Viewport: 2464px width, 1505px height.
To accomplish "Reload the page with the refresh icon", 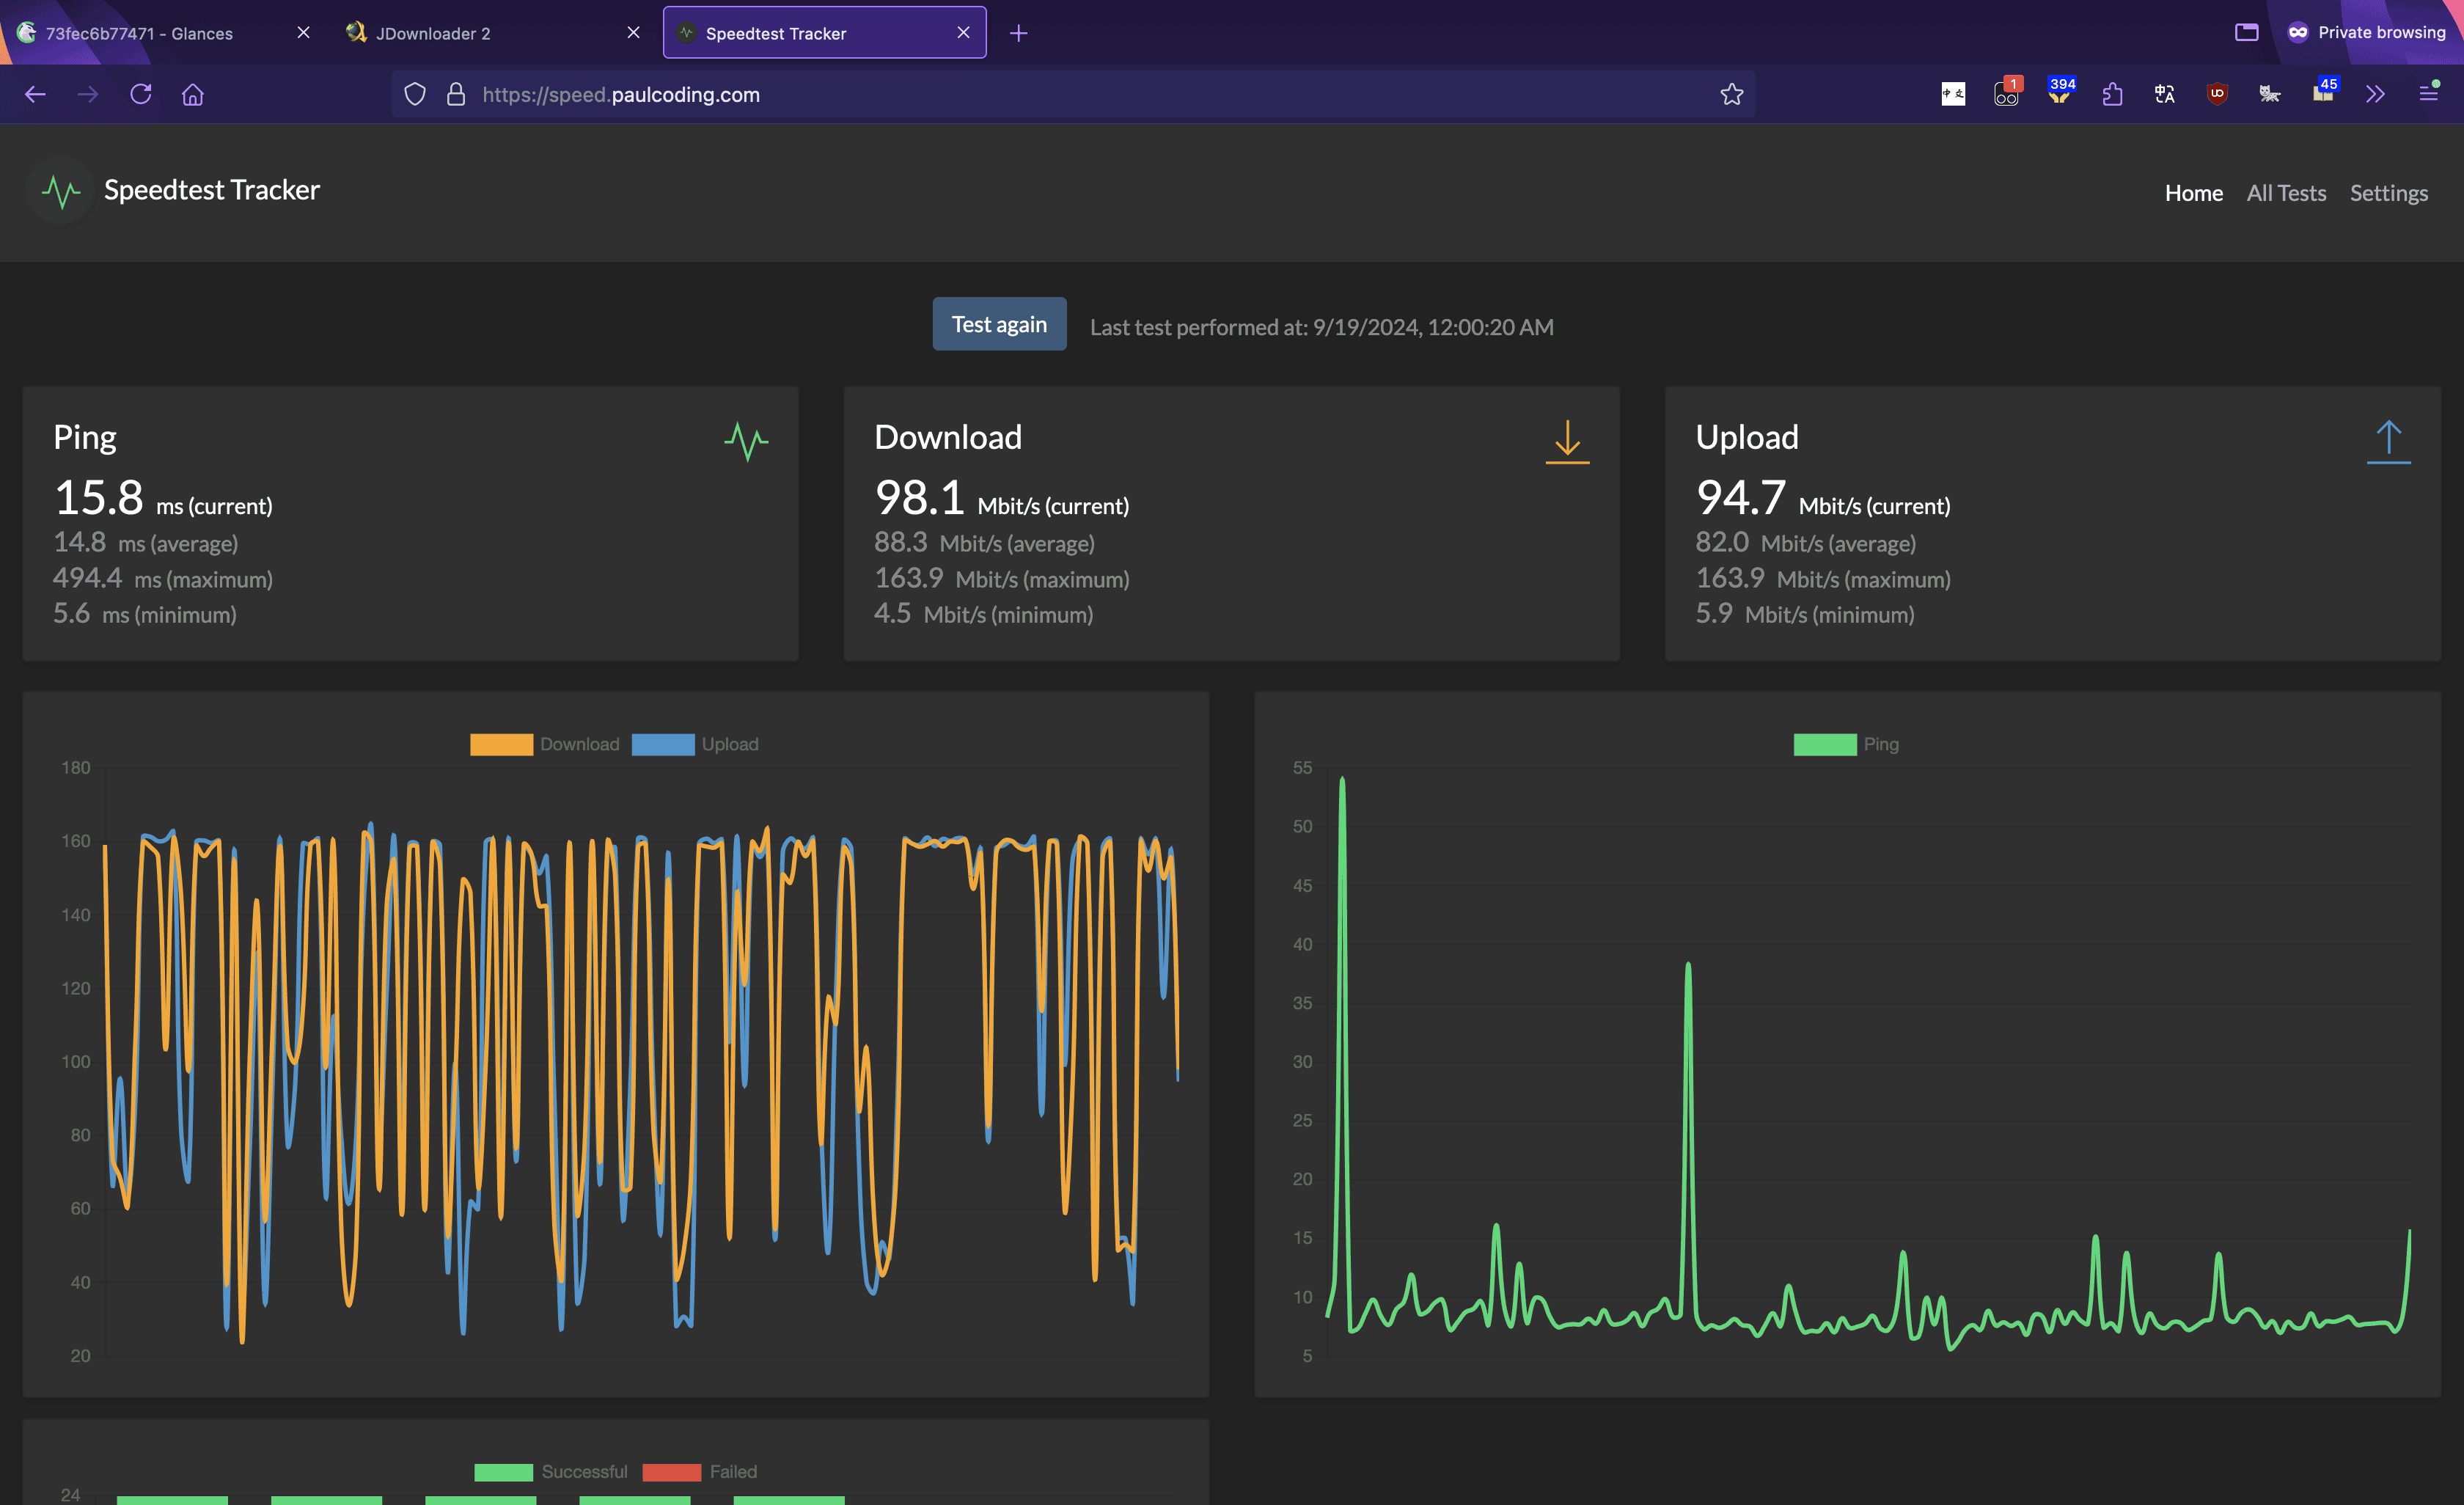I will point(141,94).
